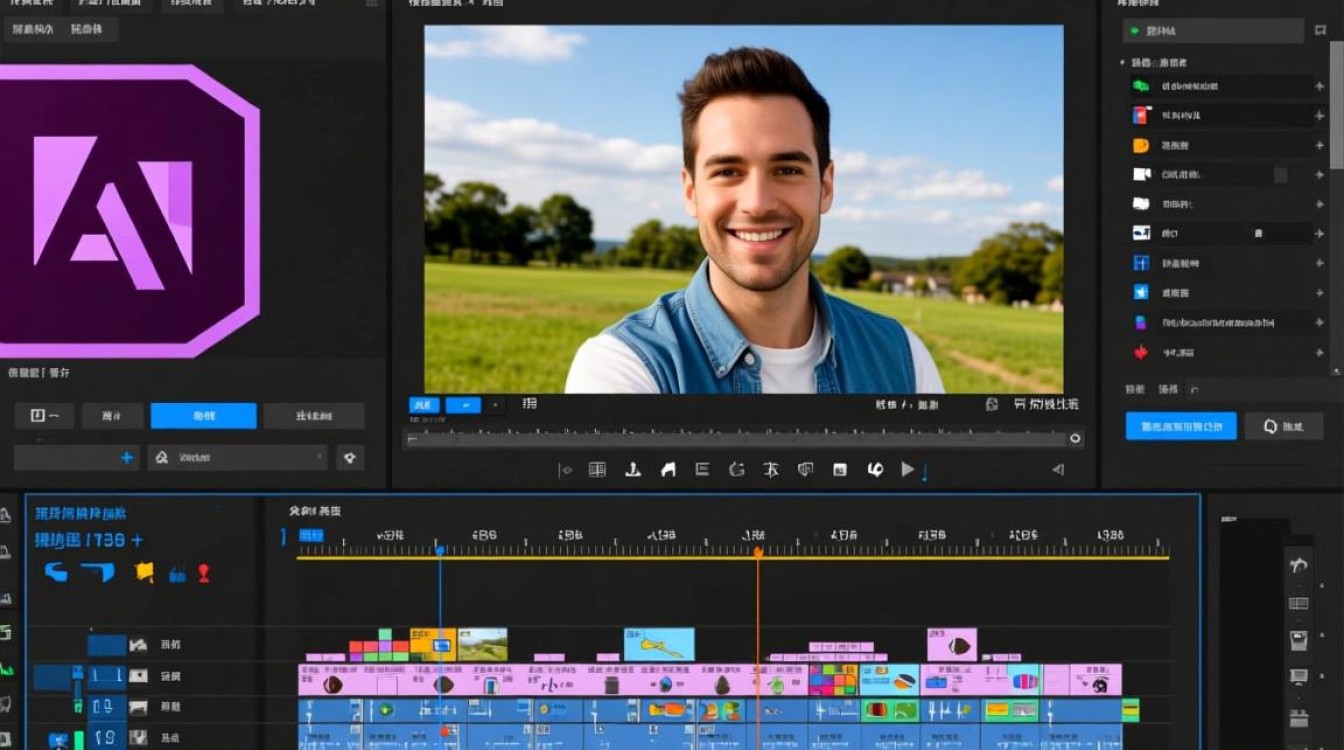
Task: Select the yellow flag icon in timeline header
Action: point(144,572)
